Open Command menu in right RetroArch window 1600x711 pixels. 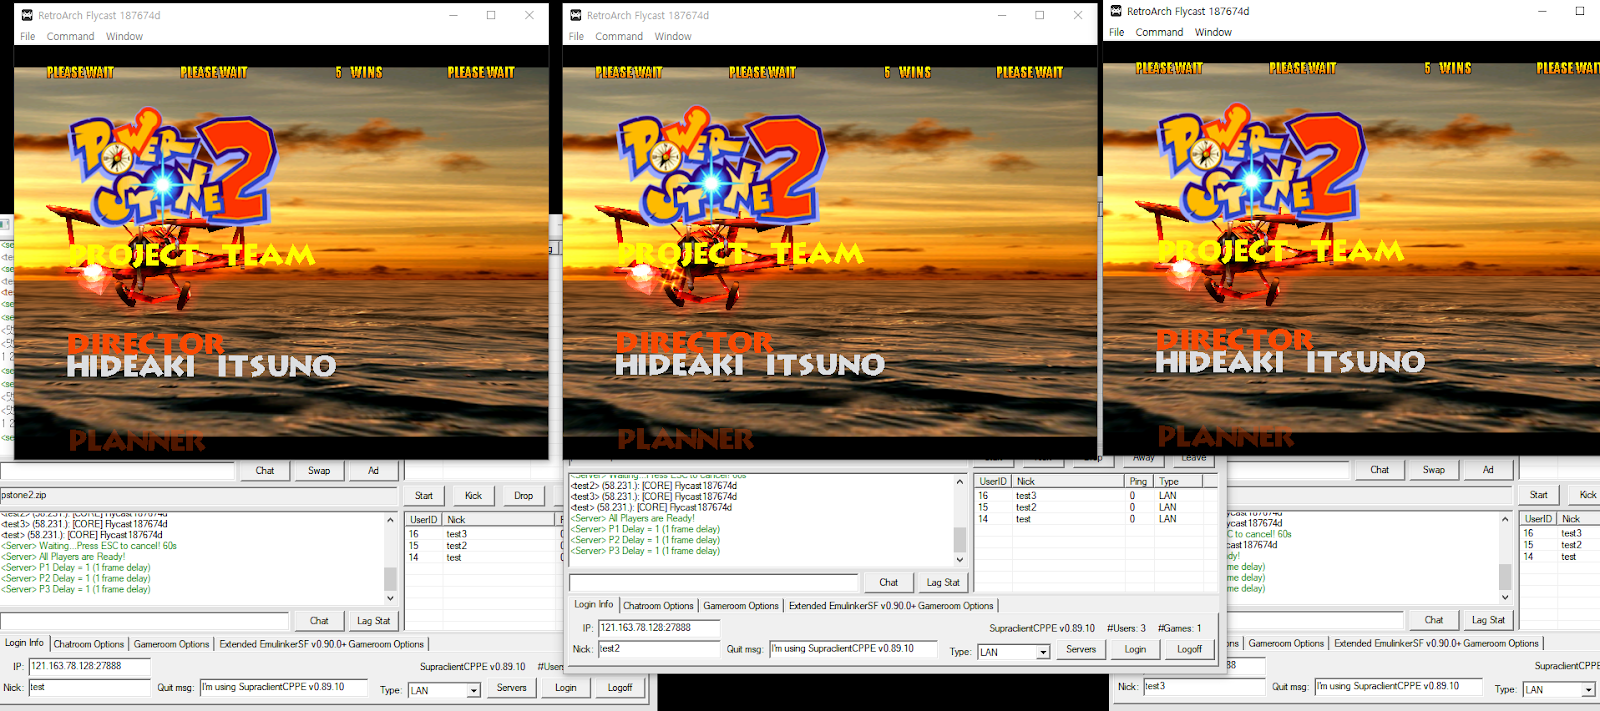pyautogui.click(x=1159, y=32)
